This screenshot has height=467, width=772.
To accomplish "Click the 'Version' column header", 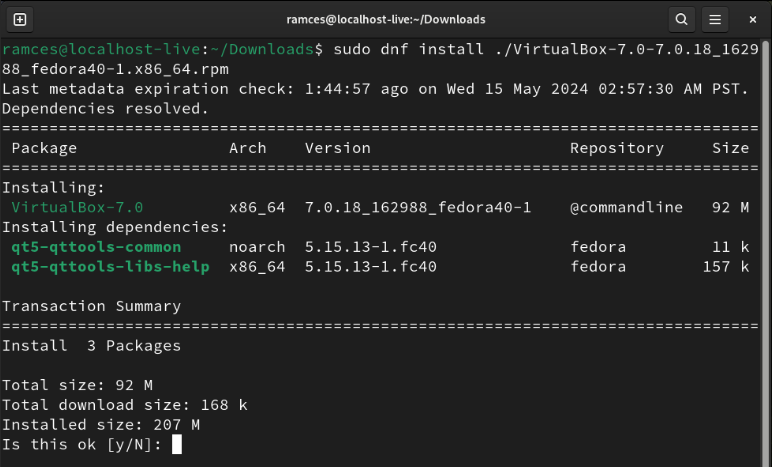I will pos(338,148).
